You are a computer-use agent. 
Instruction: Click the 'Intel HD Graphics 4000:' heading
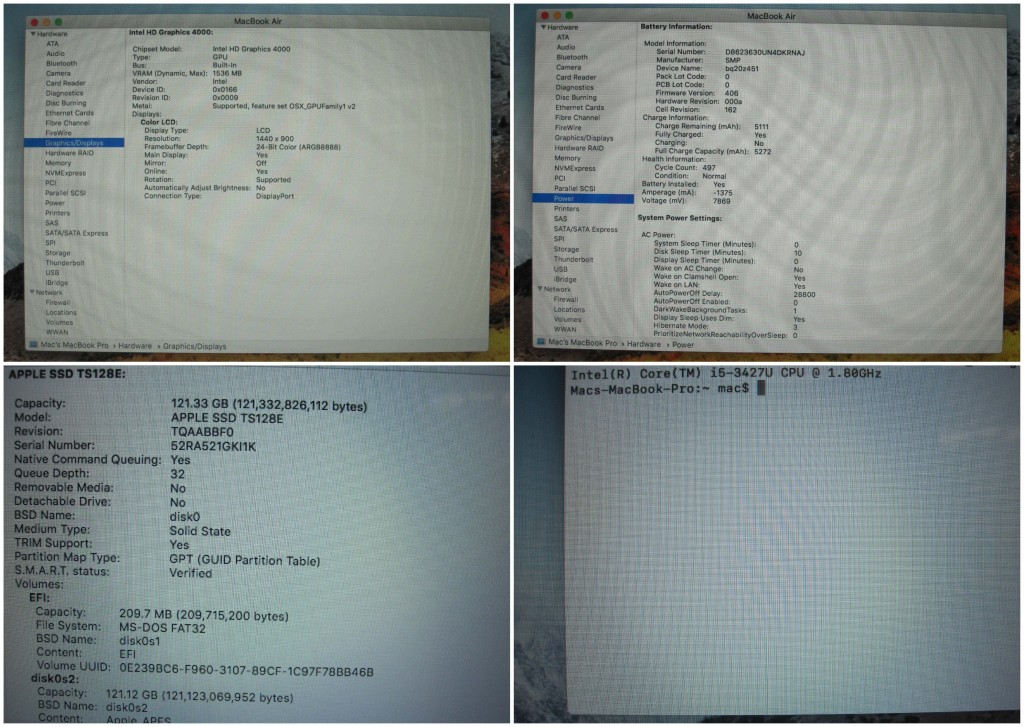[x=170, y=32]
